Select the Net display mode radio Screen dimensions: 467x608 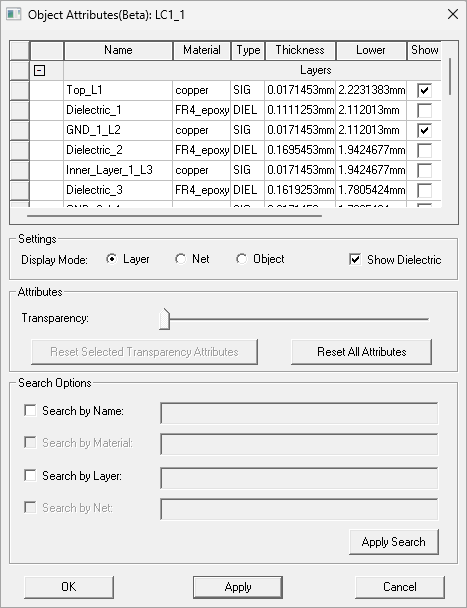coord(180,259)
